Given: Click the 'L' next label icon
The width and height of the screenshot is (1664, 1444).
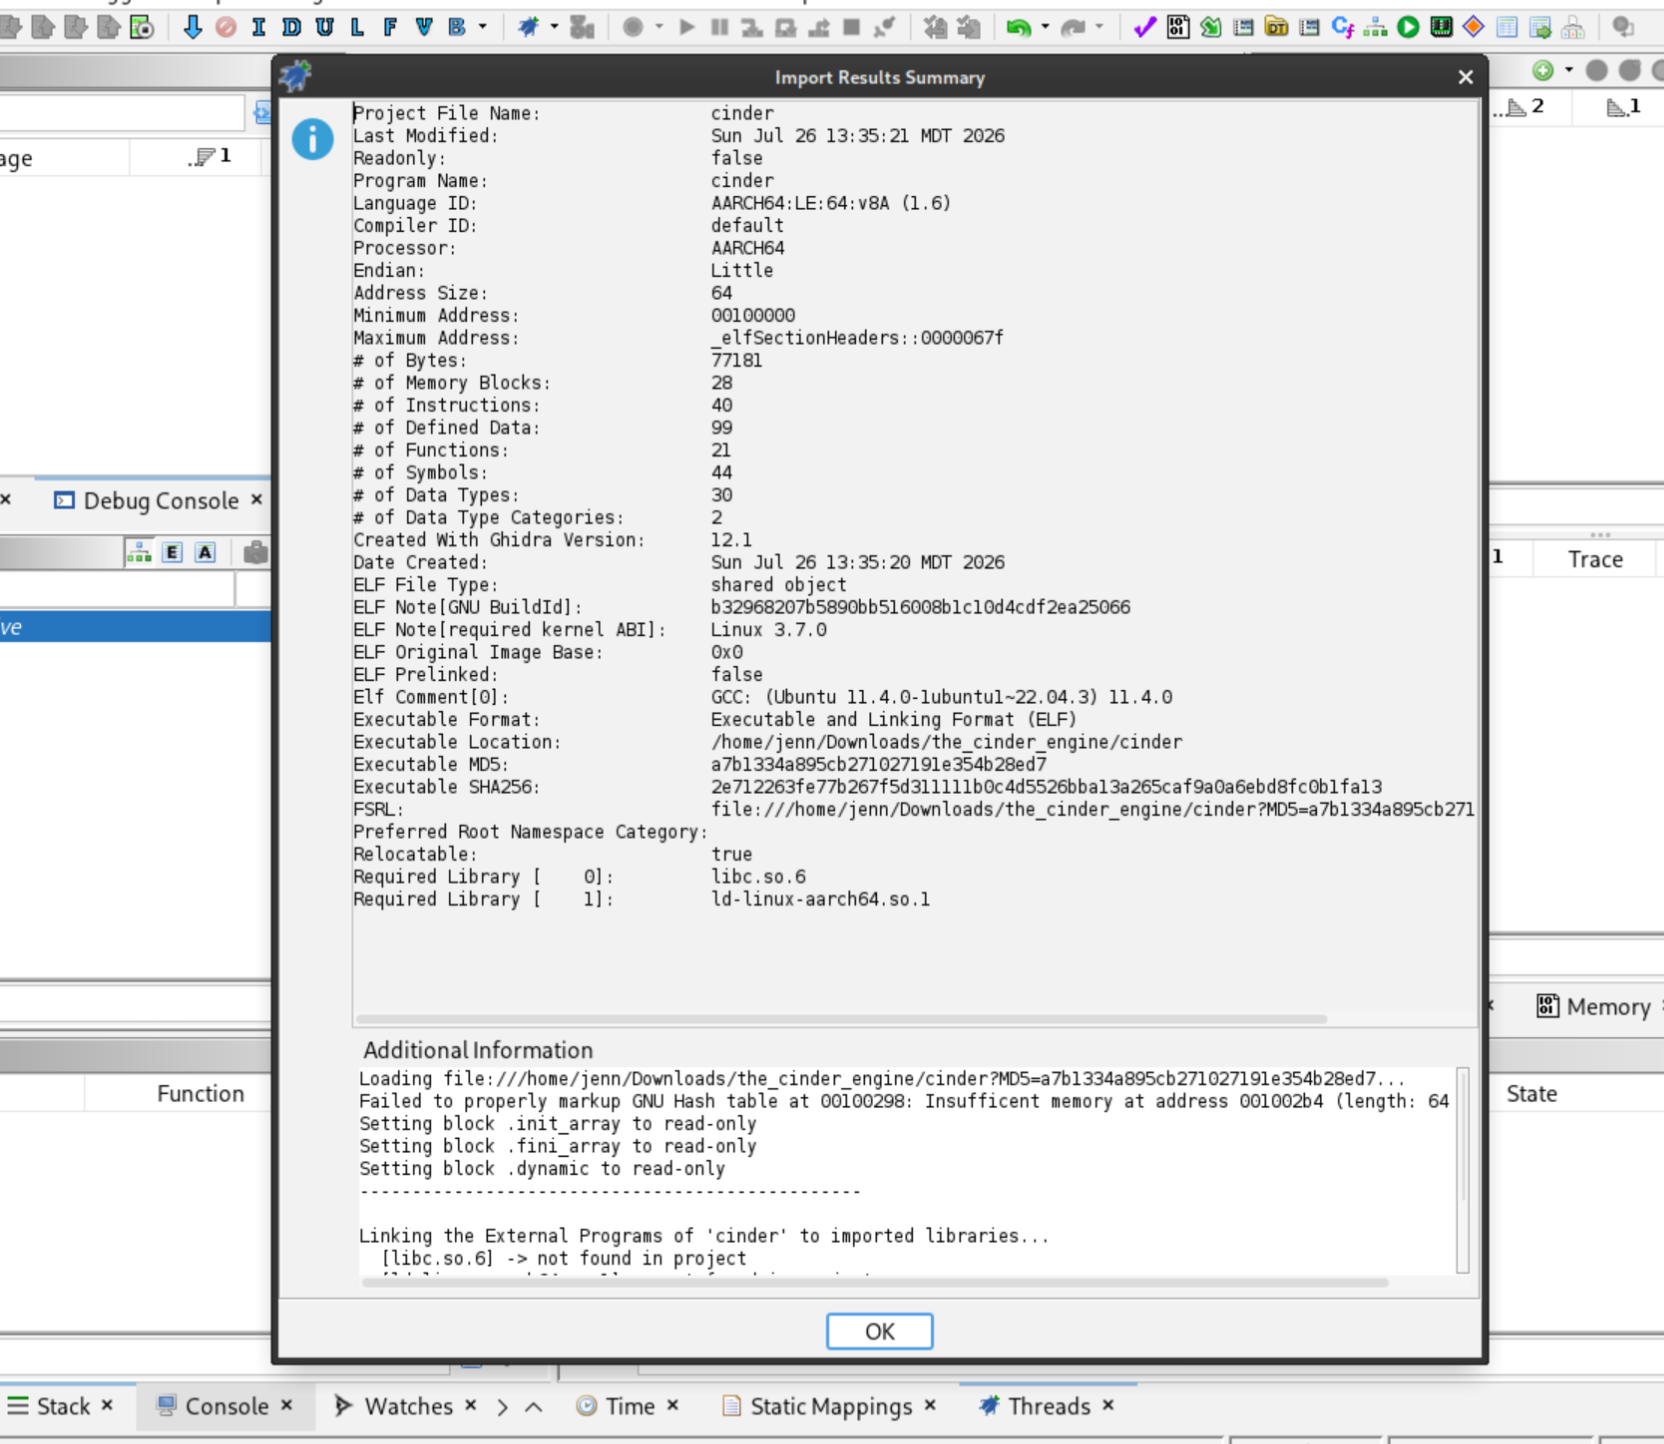Looking at the screenshot, I should (357, 27).
